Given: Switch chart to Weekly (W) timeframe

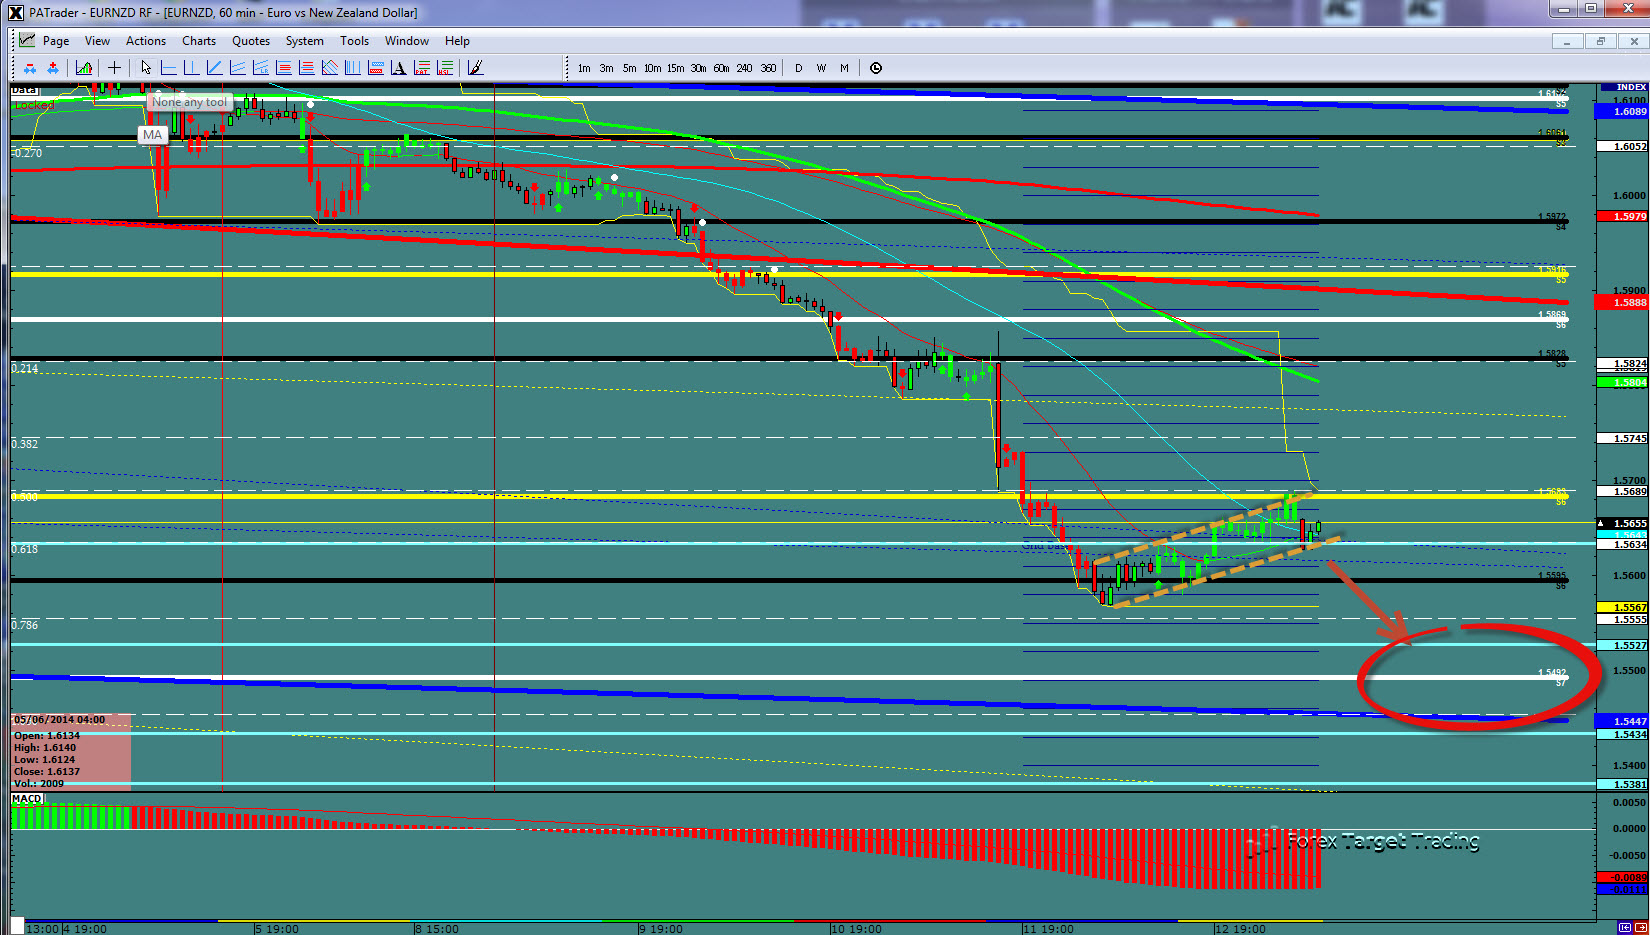Looking at the screenshot, I should (821, 69).
